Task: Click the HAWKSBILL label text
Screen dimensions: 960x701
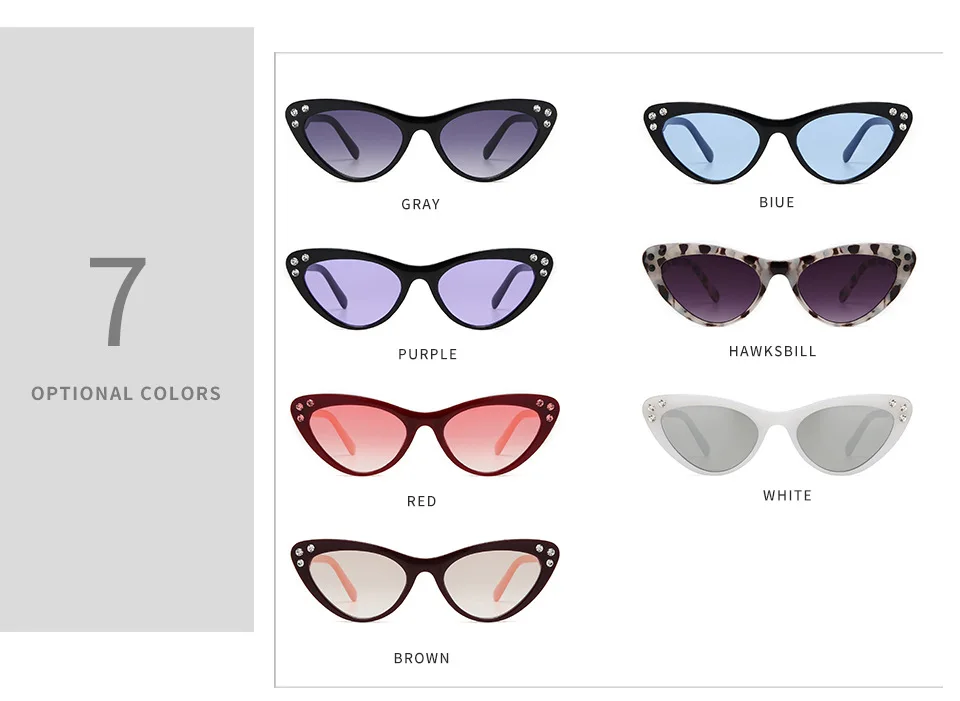Action: click(x=773, y=351)
